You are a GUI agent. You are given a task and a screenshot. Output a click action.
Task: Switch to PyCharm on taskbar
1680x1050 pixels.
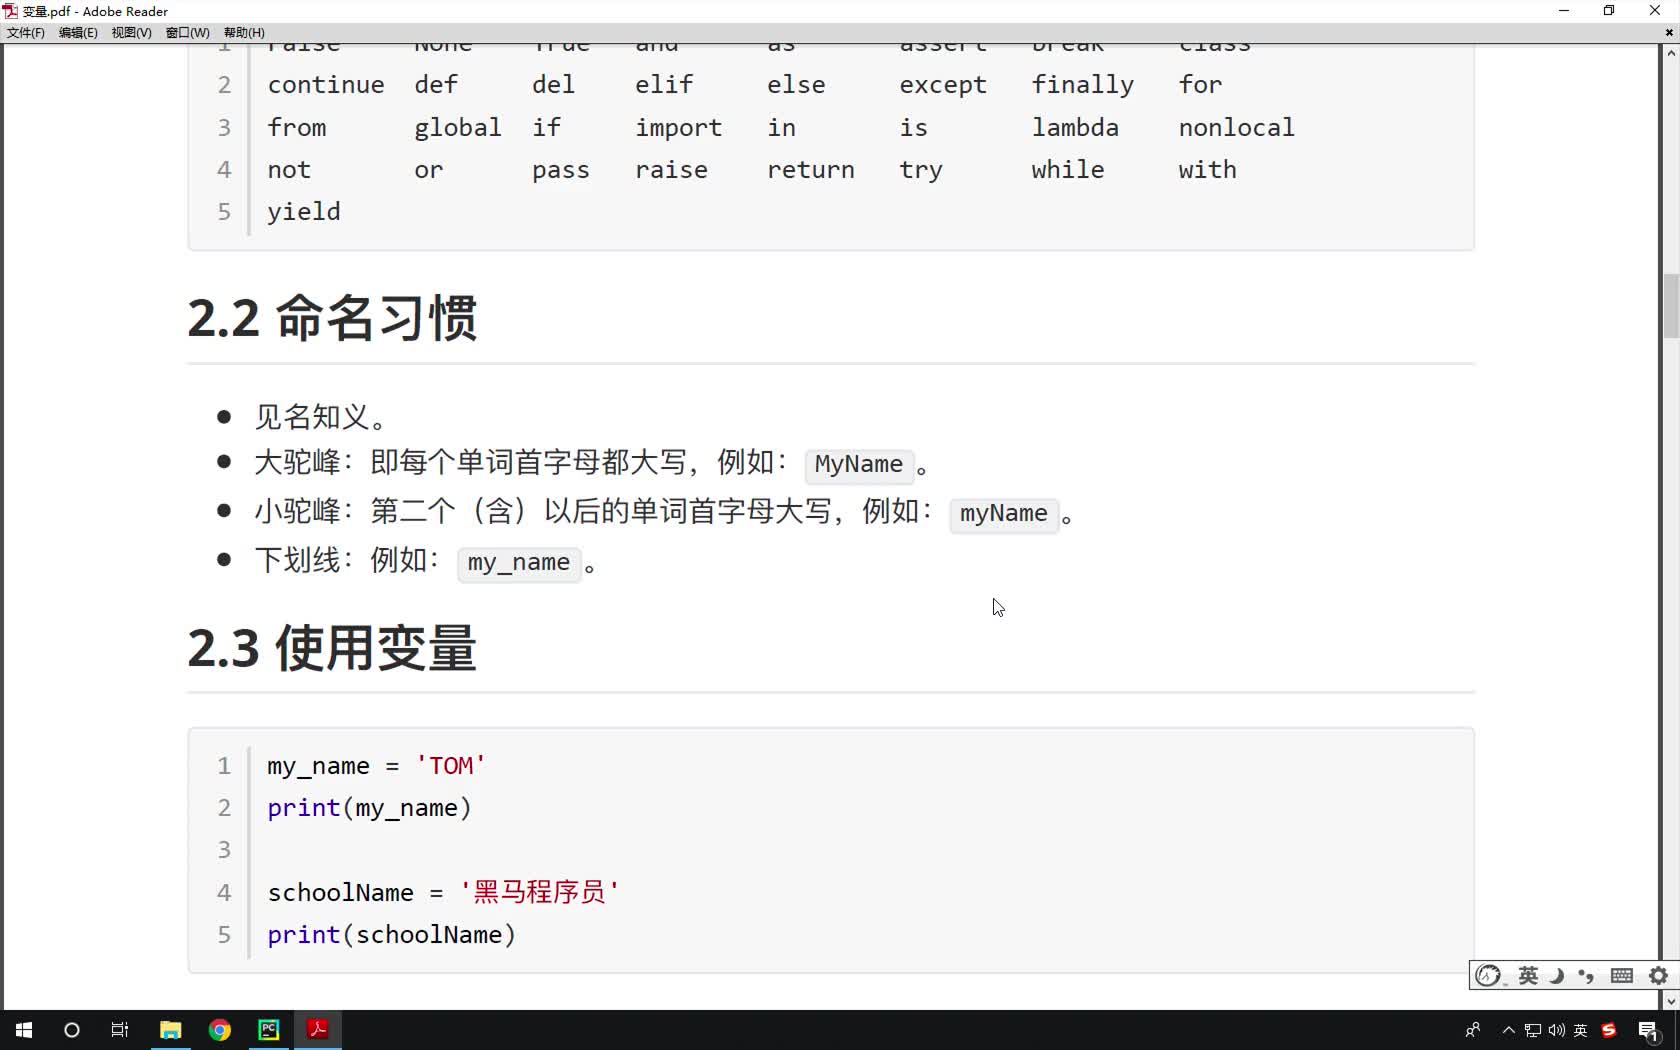269,1030
